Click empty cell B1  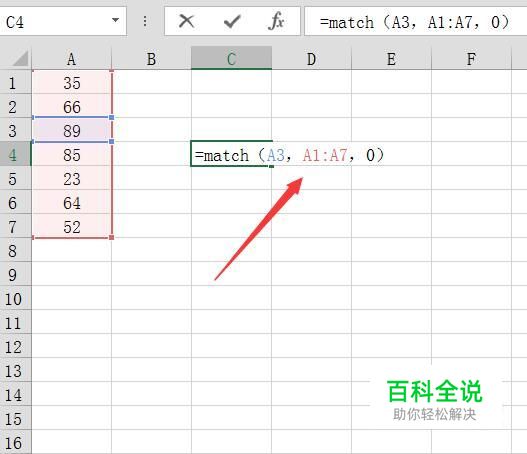(x=151, y=82)
